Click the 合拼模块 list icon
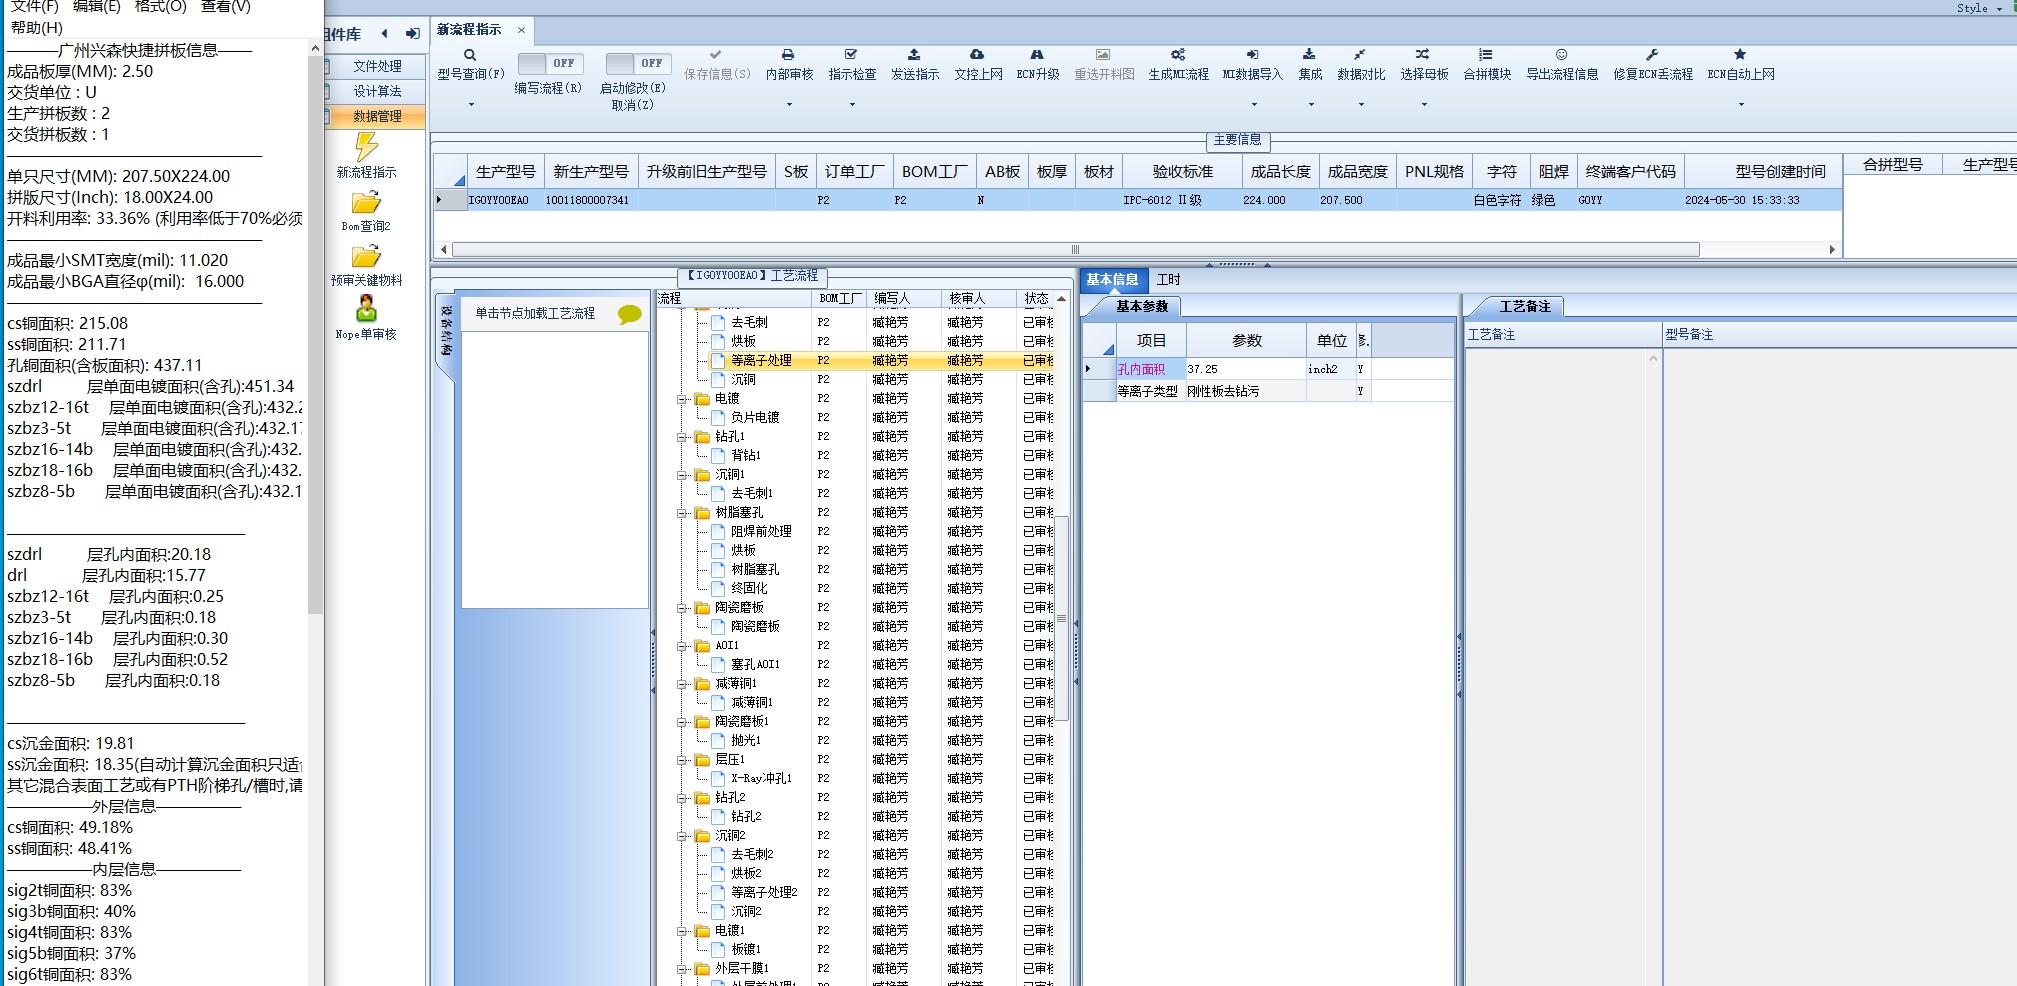The height and width of the screenshot is (986, 2017). pos(1486,55)
